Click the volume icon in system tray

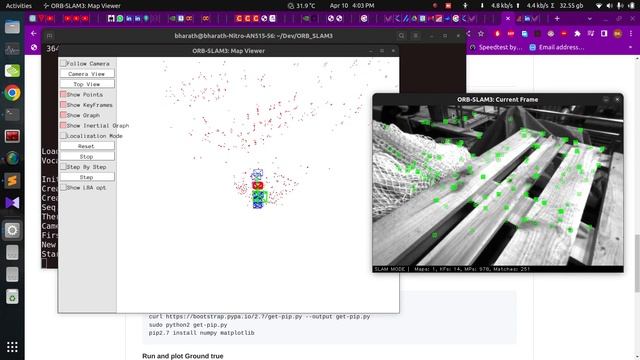coord(609,6)
